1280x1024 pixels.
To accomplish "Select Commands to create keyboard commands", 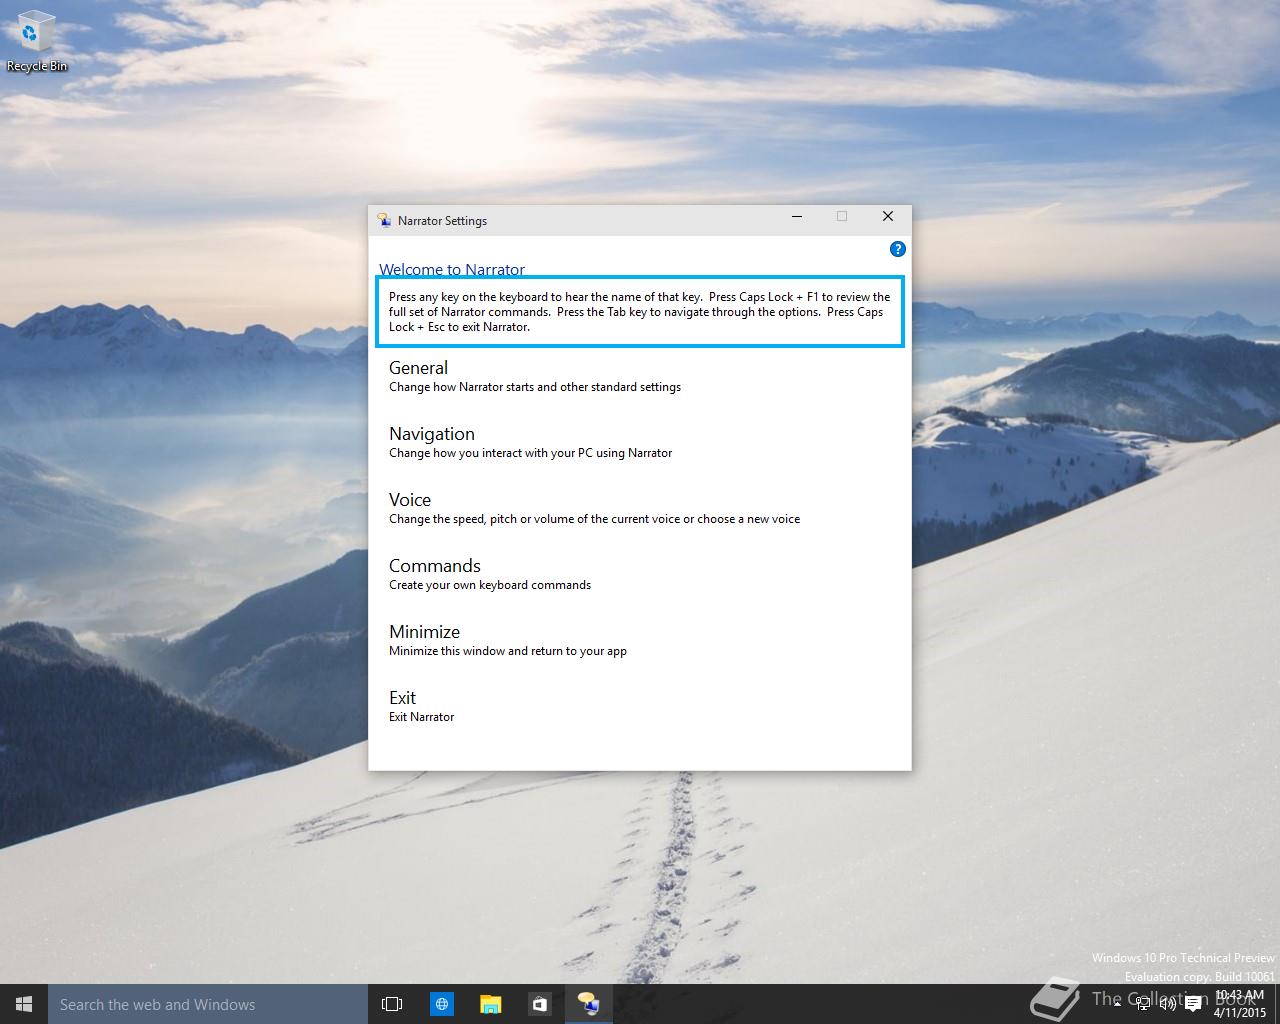I will tap(434, 566).
